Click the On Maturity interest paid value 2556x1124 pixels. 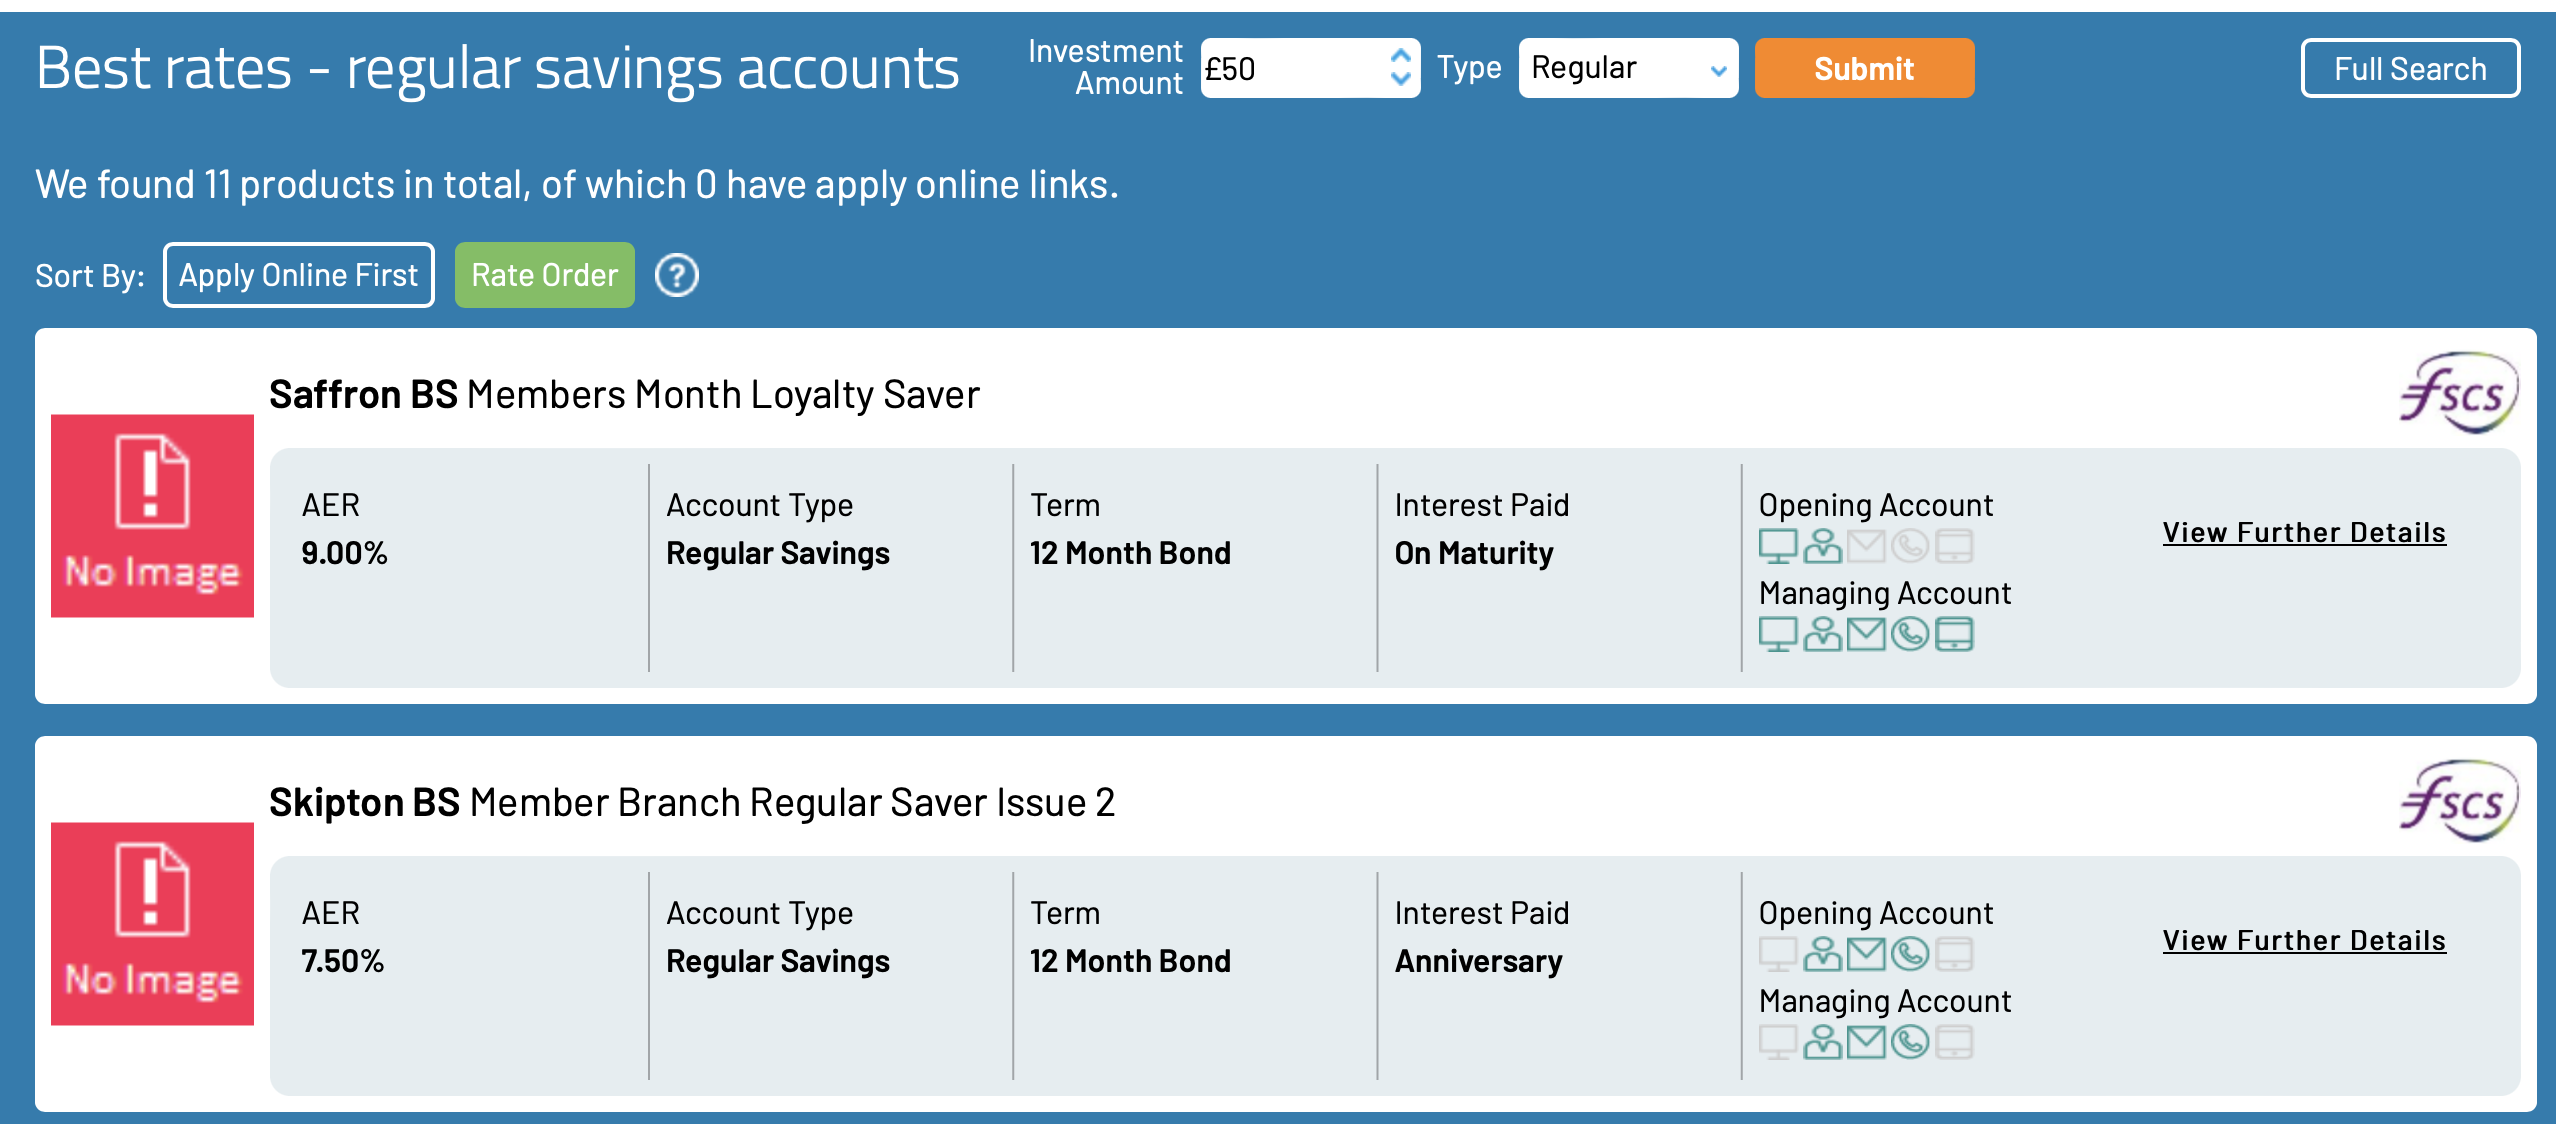[1474, 553]
